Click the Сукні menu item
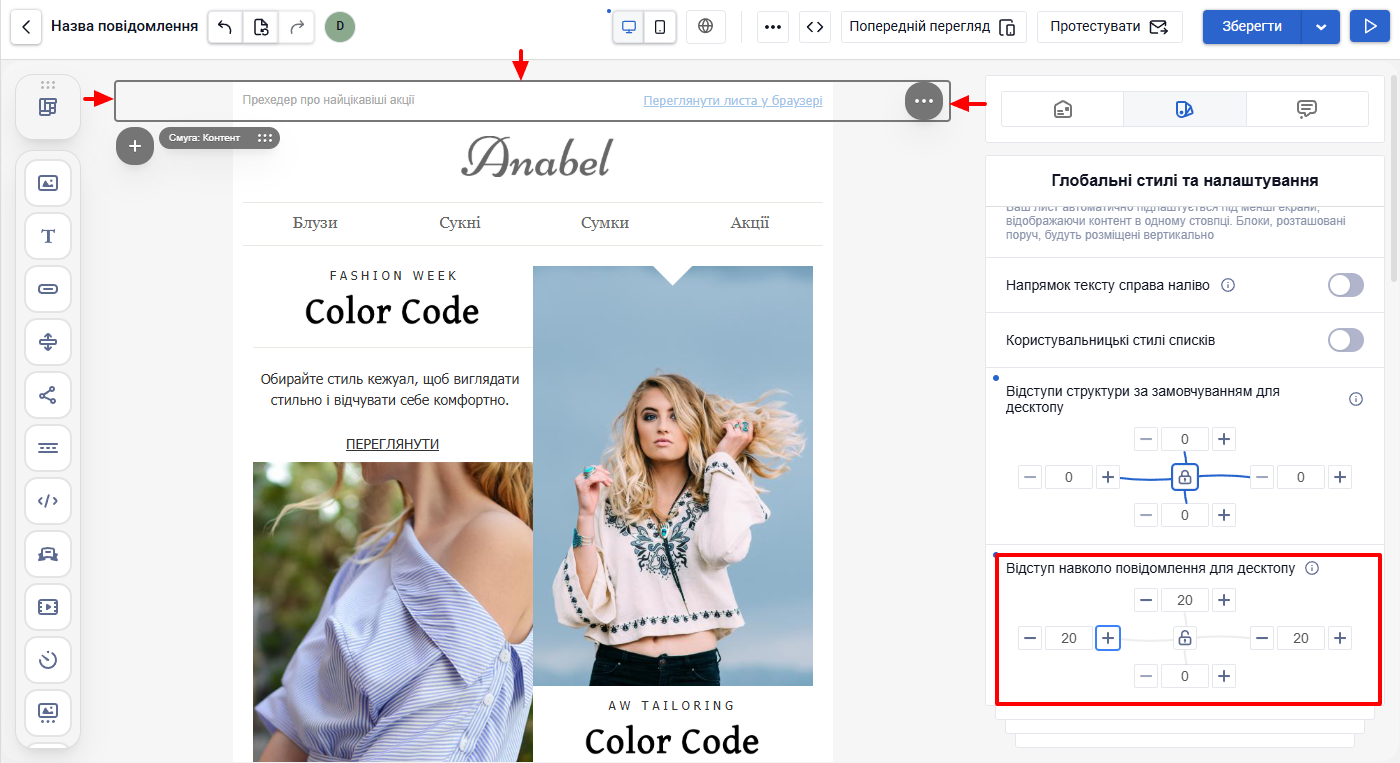 pyautogui.click(x=460, y=223)
